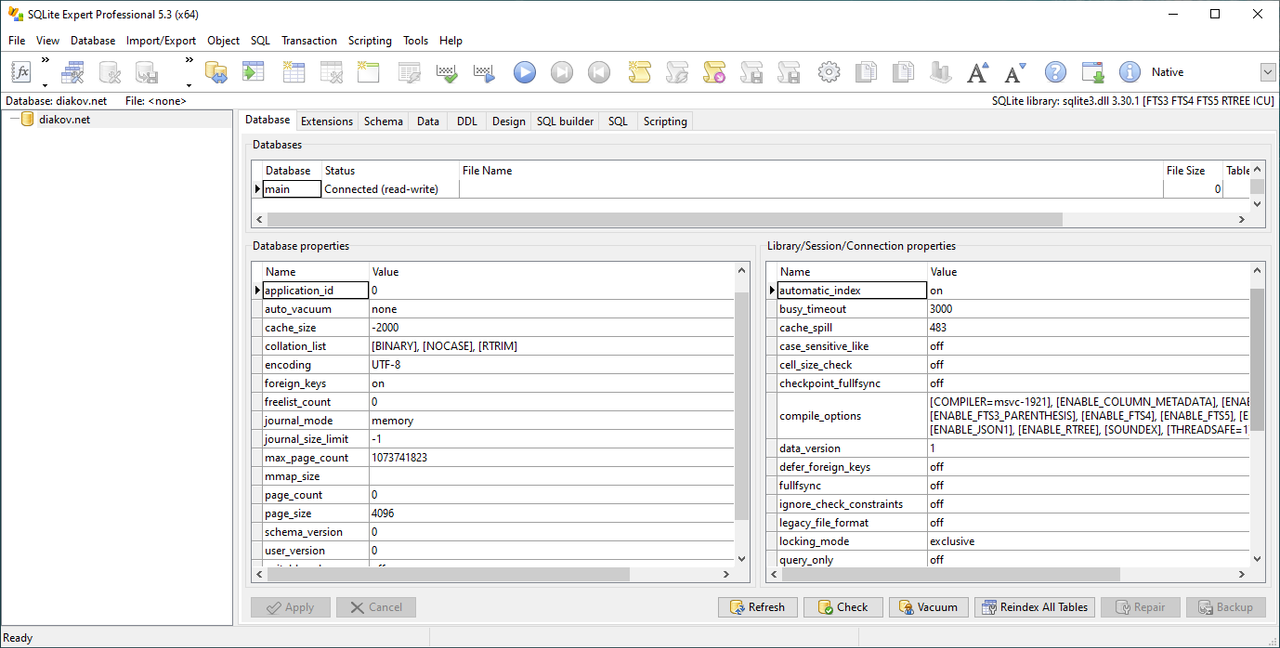The width and height of the screenshot is (1280, 648).
Task: Open help with blue question mark icon
Action: 1055,72
